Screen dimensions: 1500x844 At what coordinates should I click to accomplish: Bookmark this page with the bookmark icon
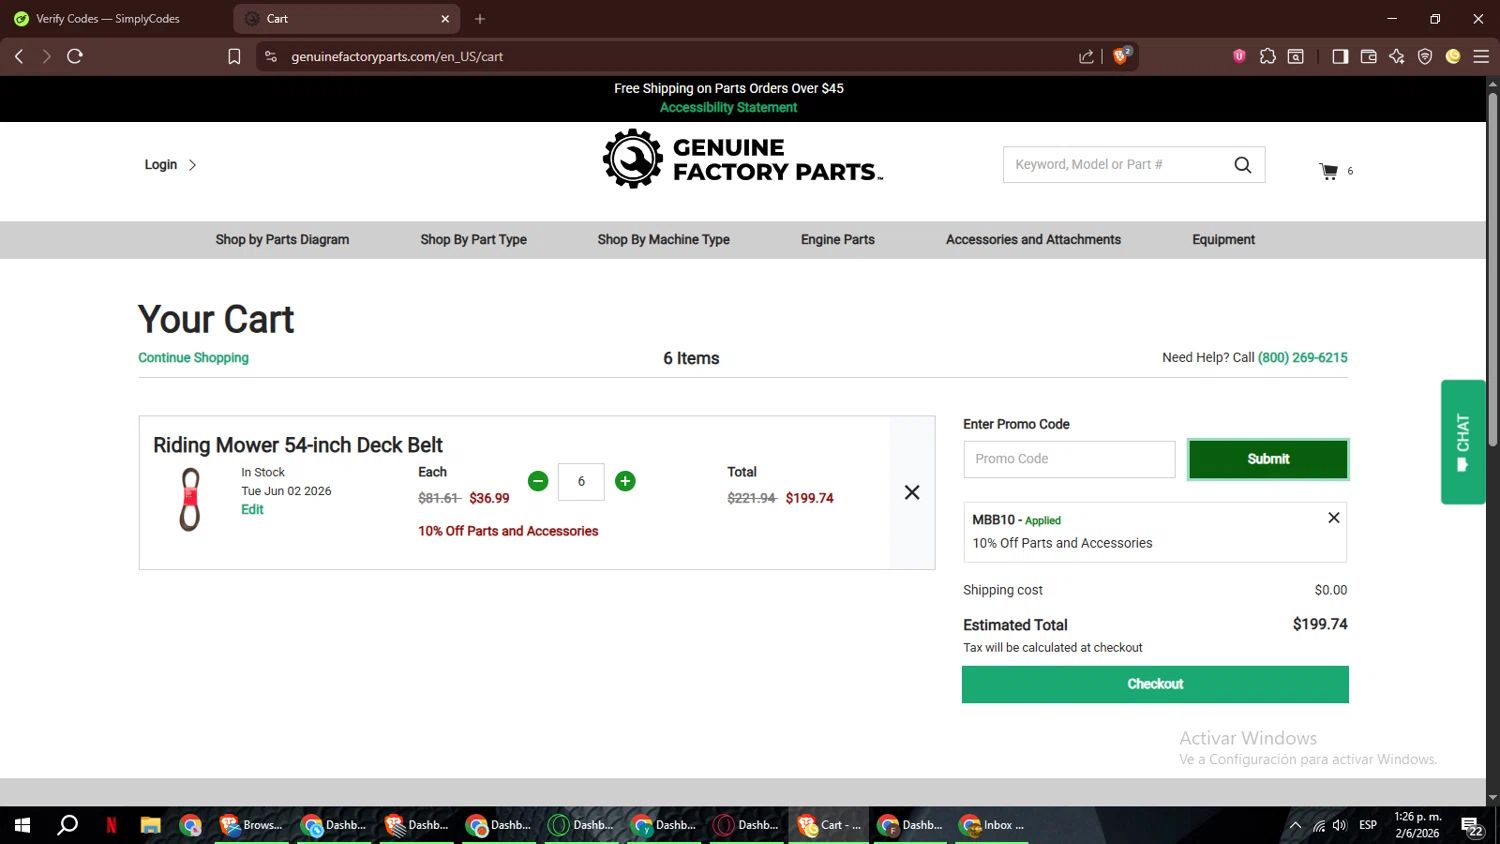pyautogui.click(x=234, y=56)
